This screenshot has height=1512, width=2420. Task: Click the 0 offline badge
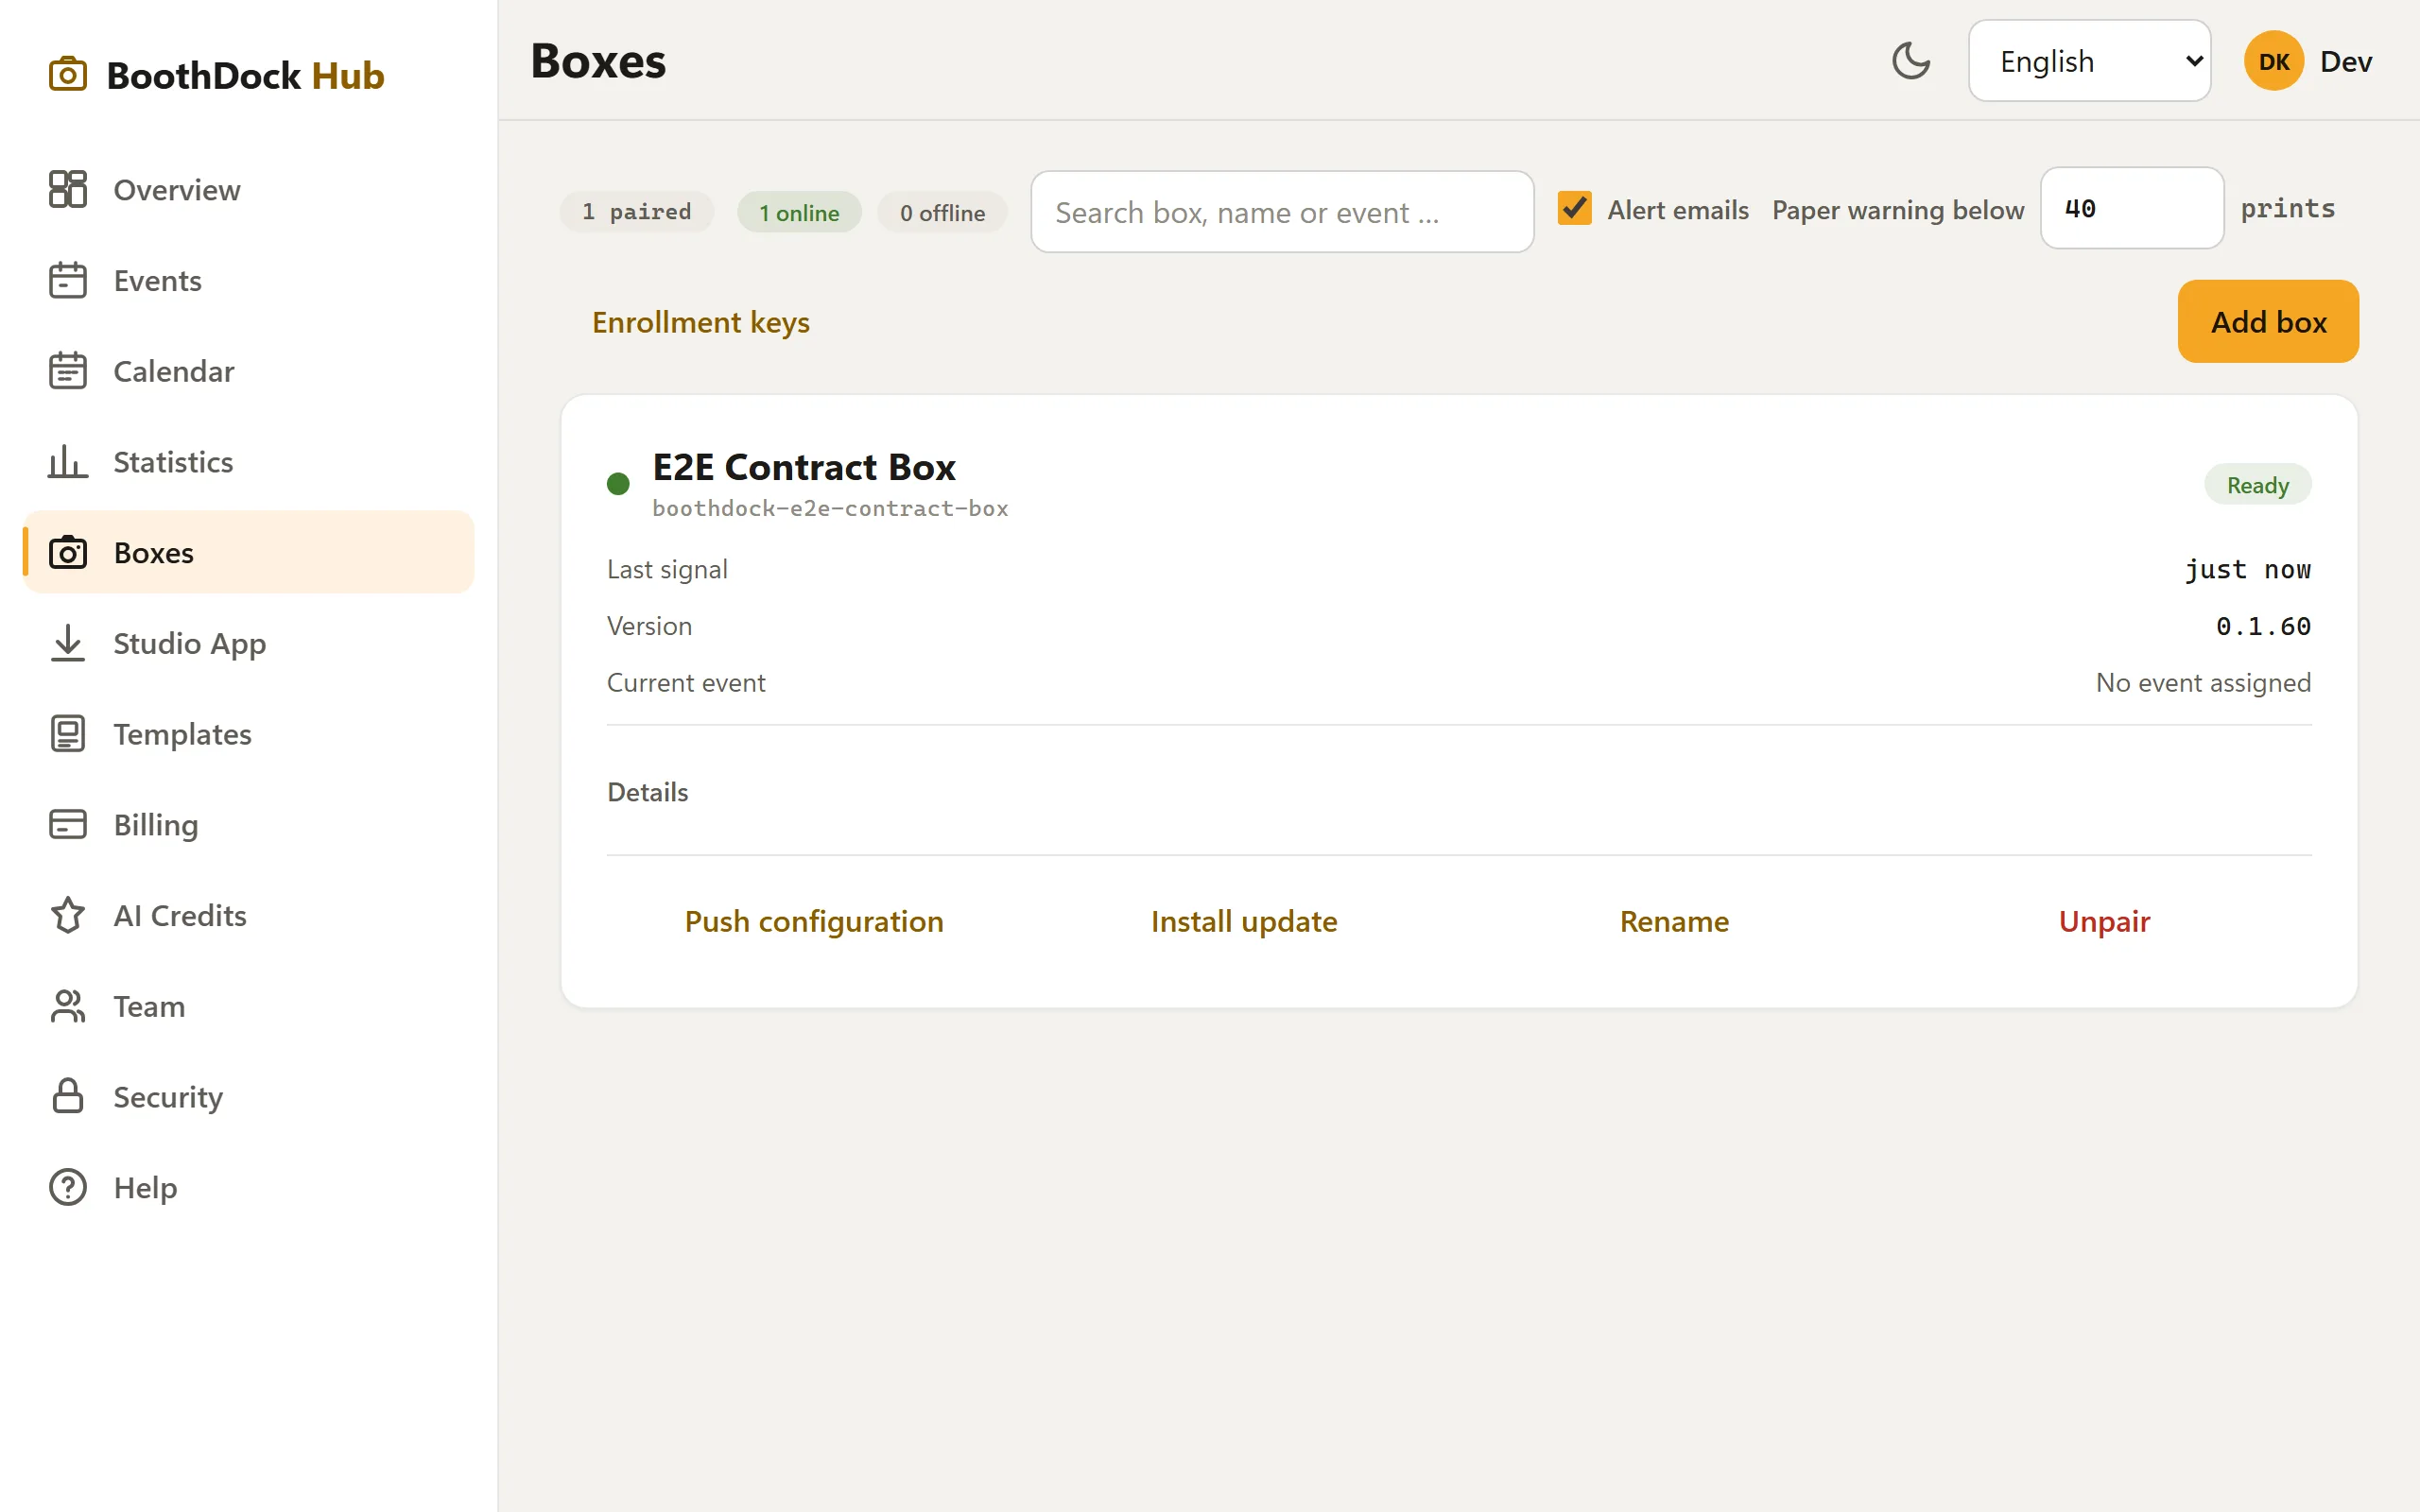click(942, 212)
